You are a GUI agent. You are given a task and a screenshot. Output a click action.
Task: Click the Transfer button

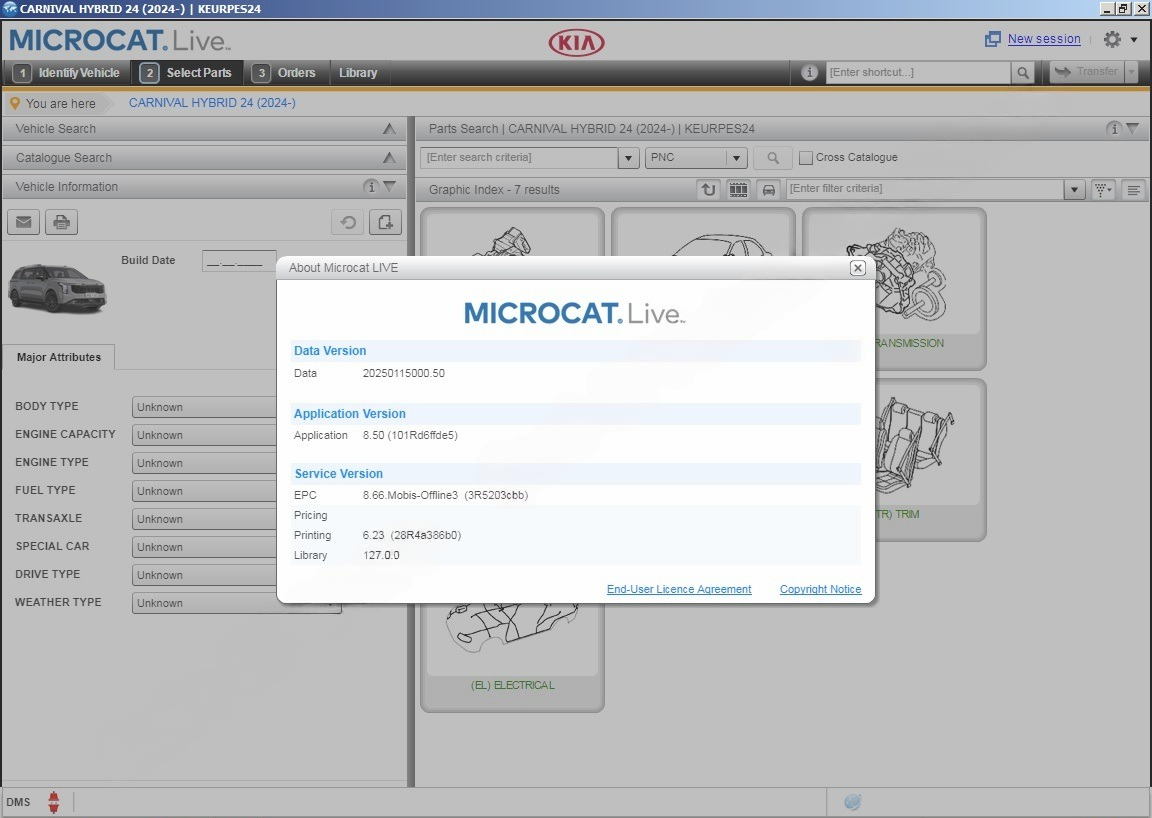coord(1086,72)
